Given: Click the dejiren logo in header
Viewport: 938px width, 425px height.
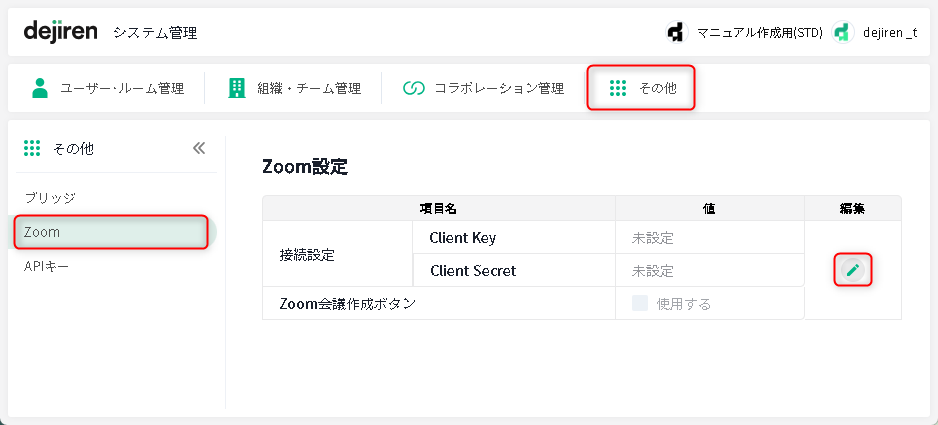Looking at the screenshot, I should [x=60, y=31].
